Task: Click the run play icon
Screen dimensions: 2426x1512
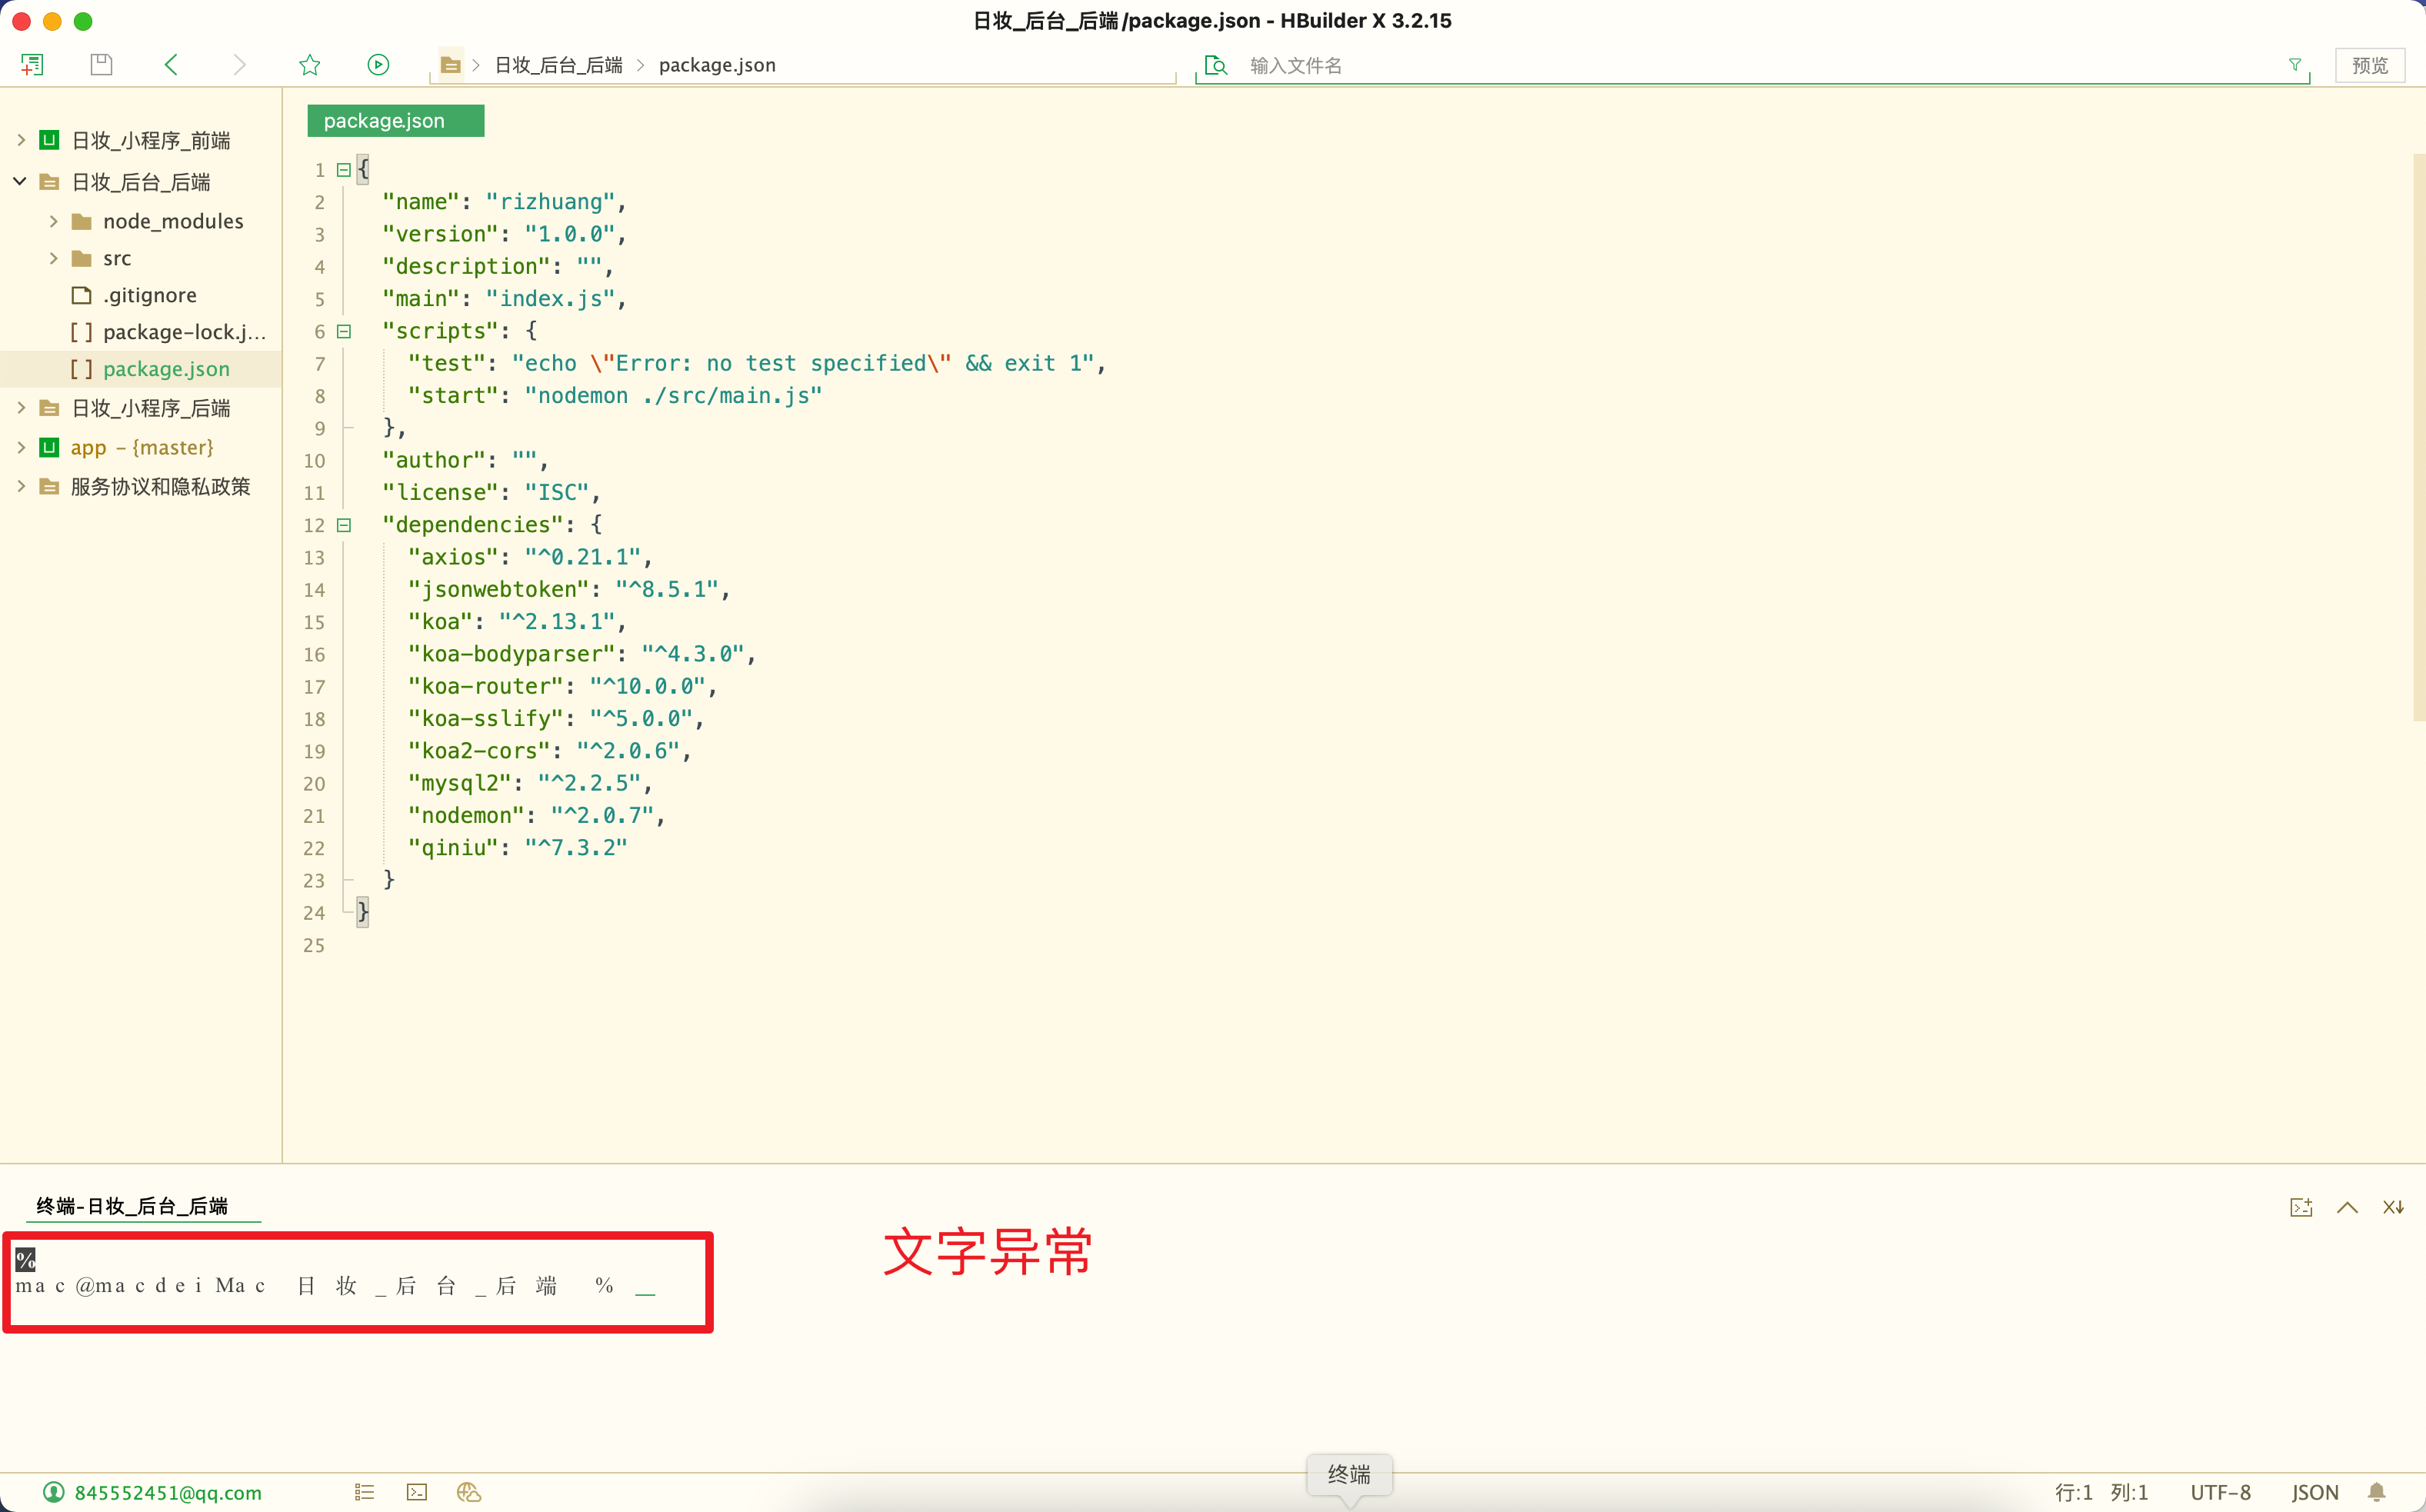Action: pyautogui.click(x=378, y=65)
